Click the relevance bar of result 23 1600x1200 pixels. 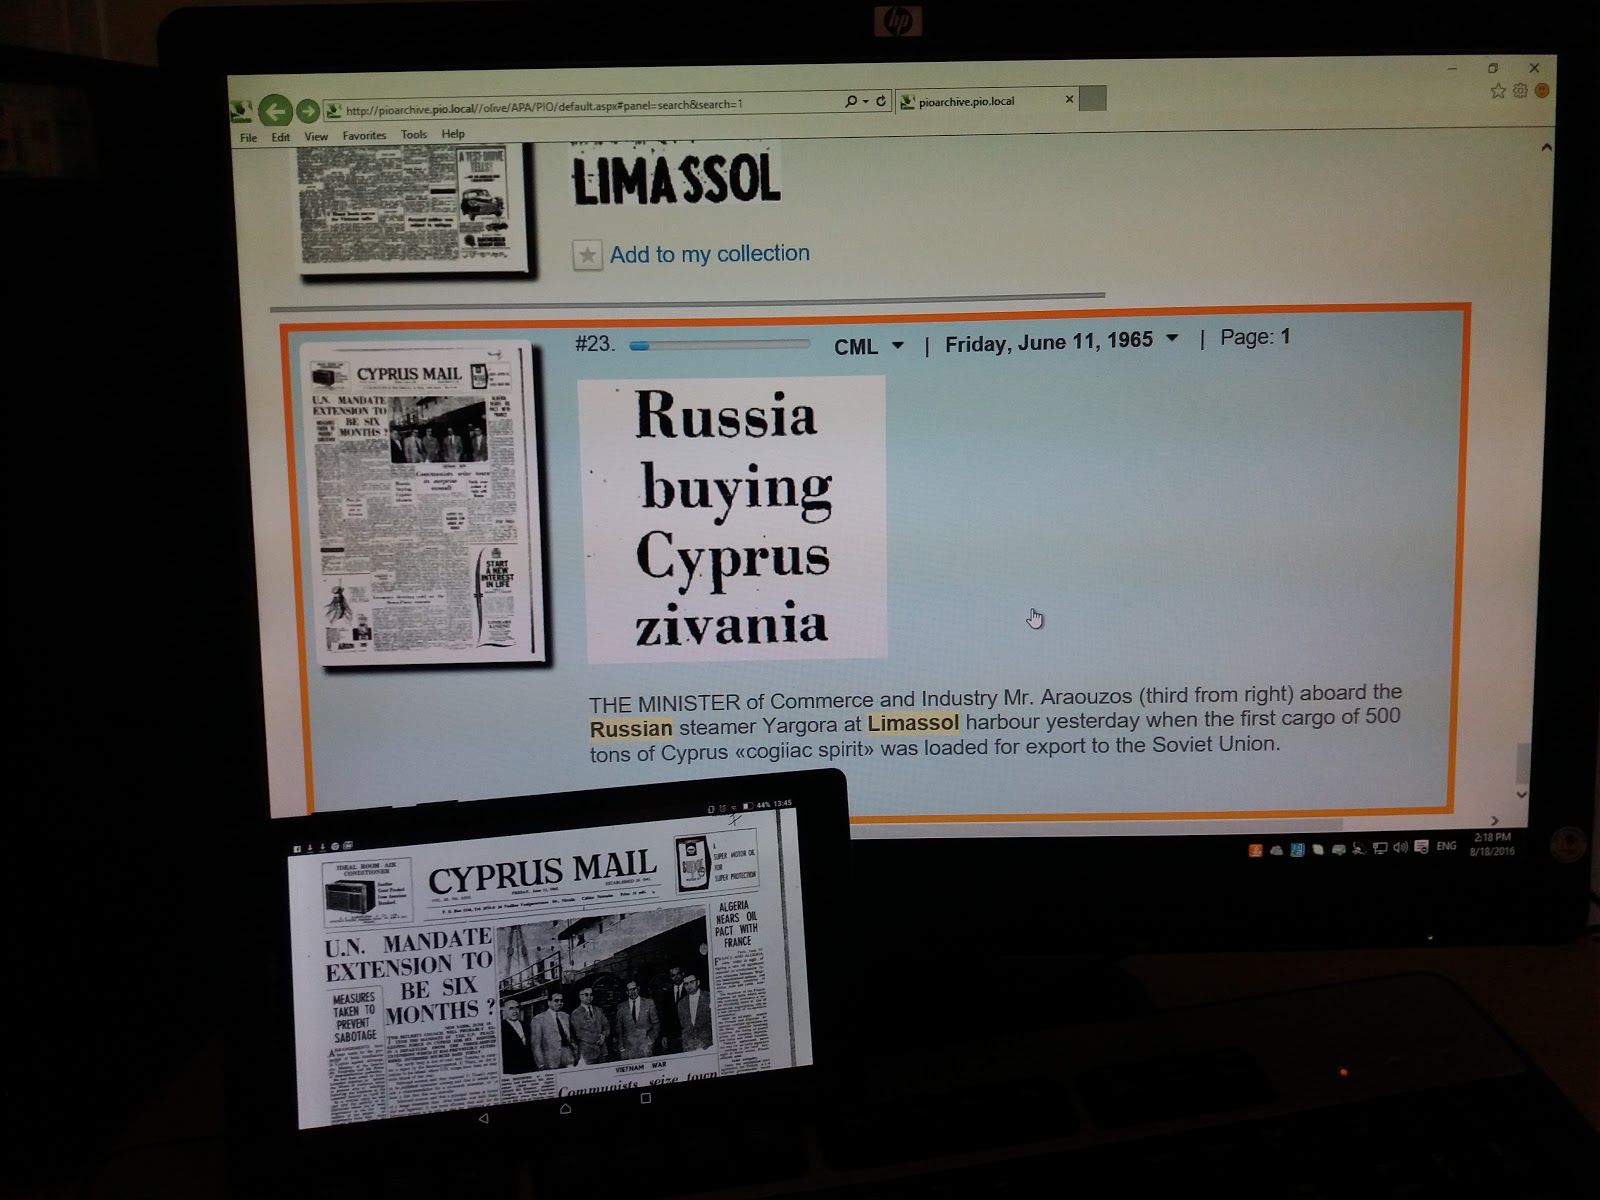pos(720,346)
